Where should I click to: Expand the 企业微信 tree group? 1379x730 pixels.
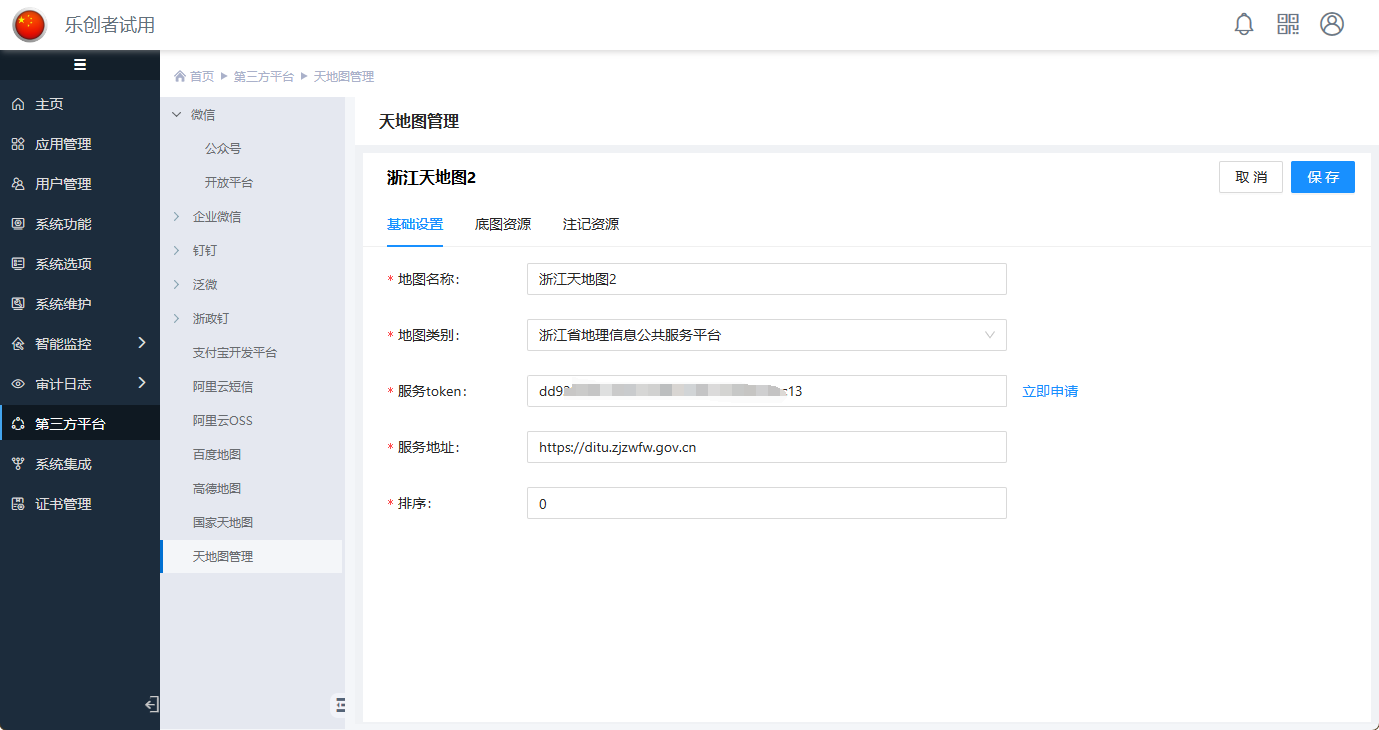177,216
